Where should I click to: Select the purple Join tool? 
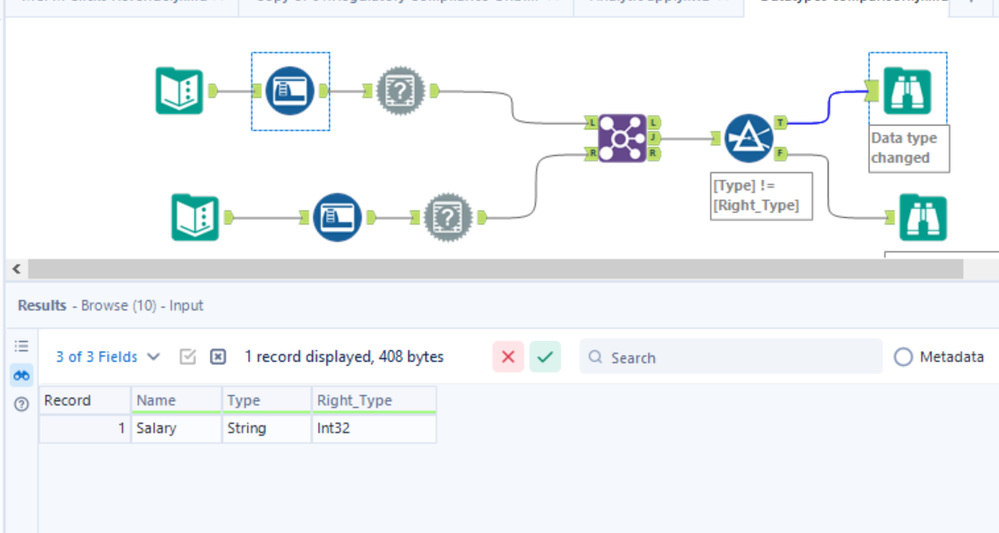tap(622, 138)
